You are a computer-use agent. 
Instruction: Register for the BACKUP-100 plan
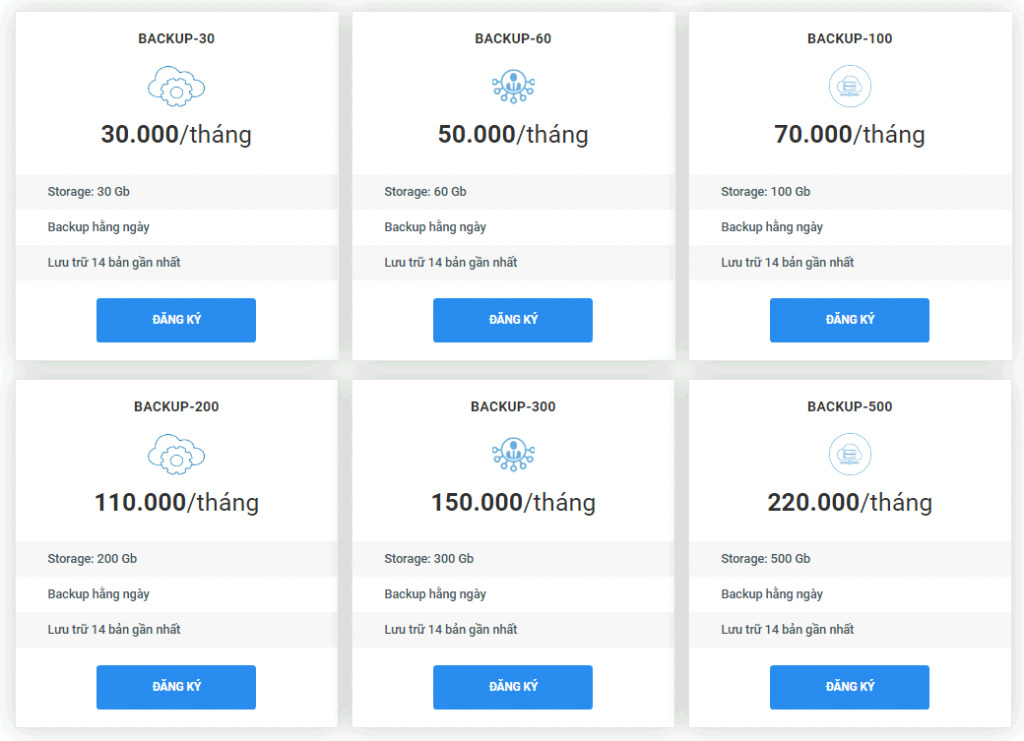(849, 320)
